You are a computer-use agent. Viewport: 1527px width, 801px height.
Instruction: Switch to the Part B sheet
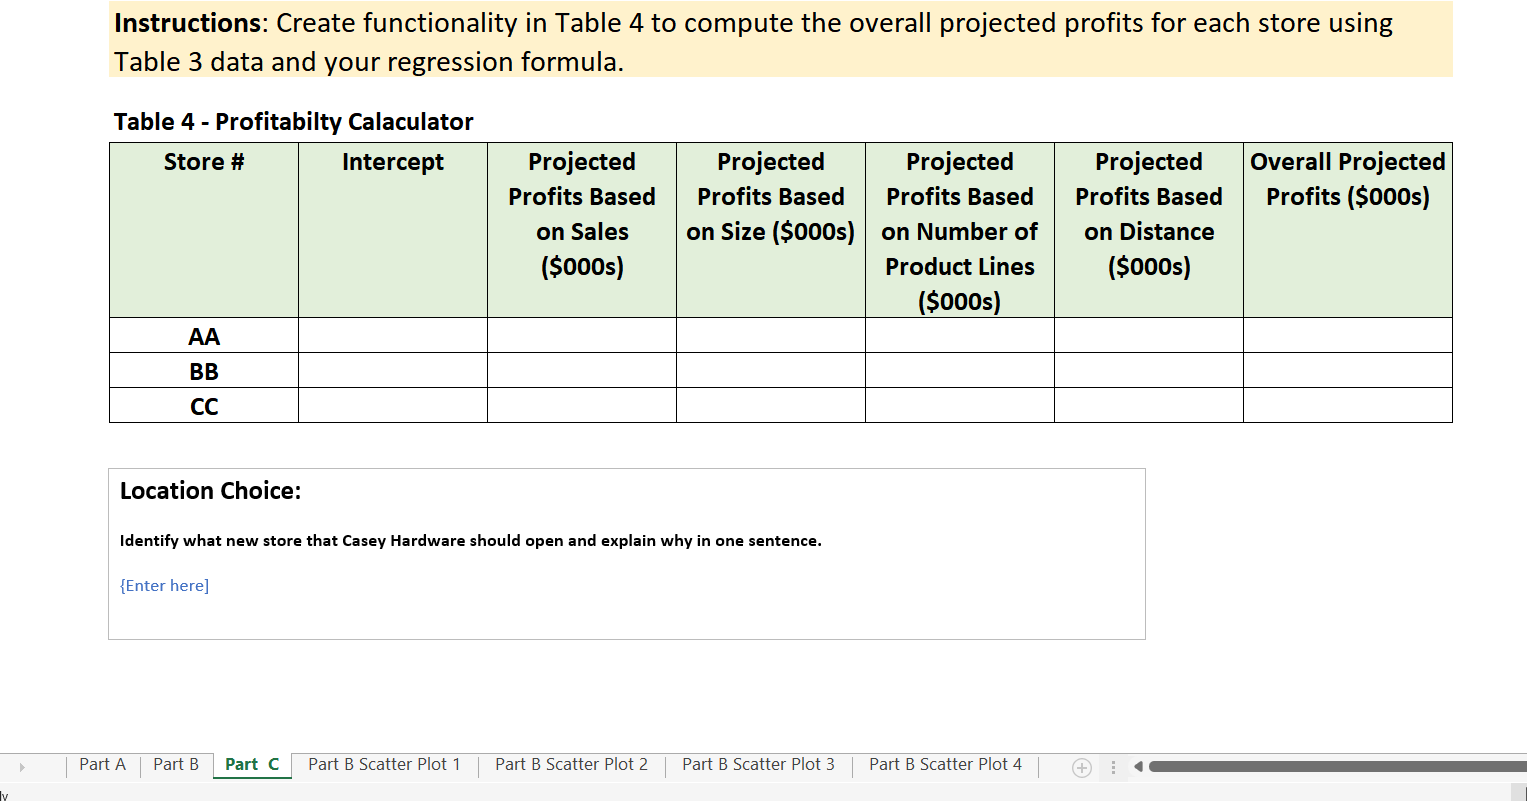(x=176, y=764)
